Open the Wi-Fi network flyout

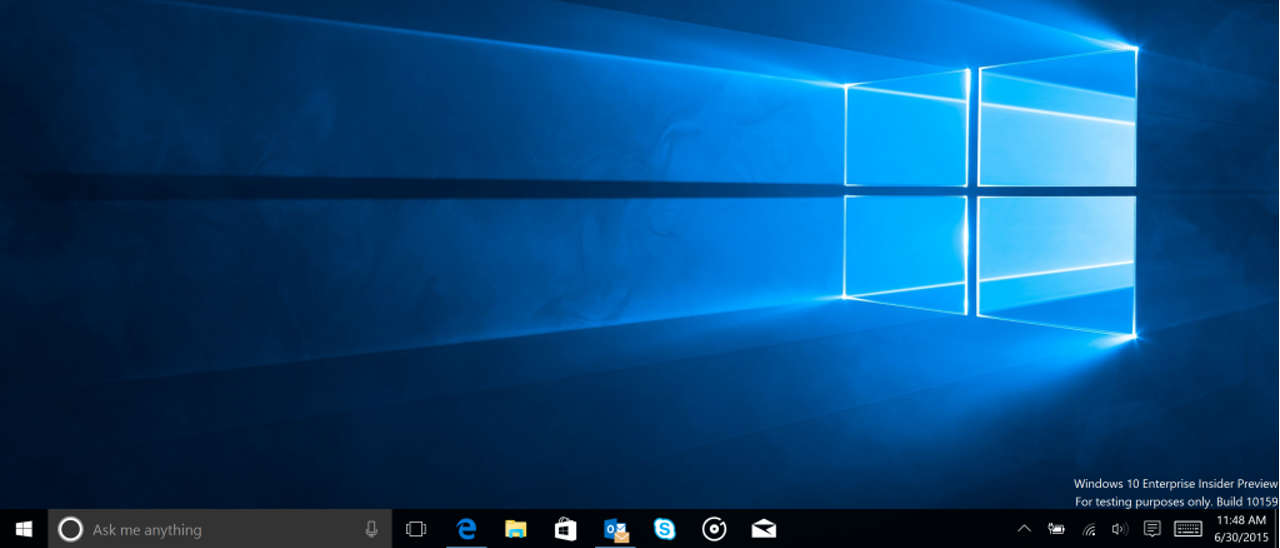click(1089, 529)
